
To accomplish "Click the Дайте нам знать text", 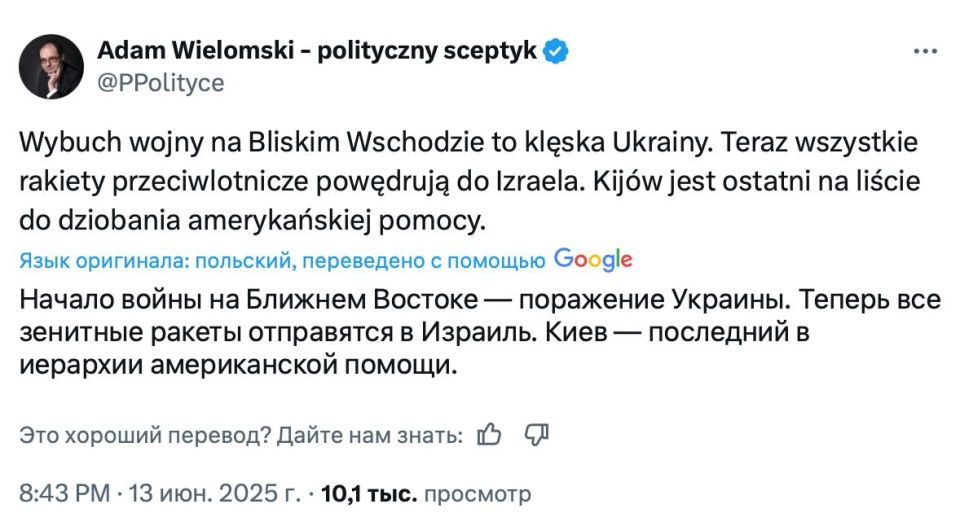I will [370, 436].
